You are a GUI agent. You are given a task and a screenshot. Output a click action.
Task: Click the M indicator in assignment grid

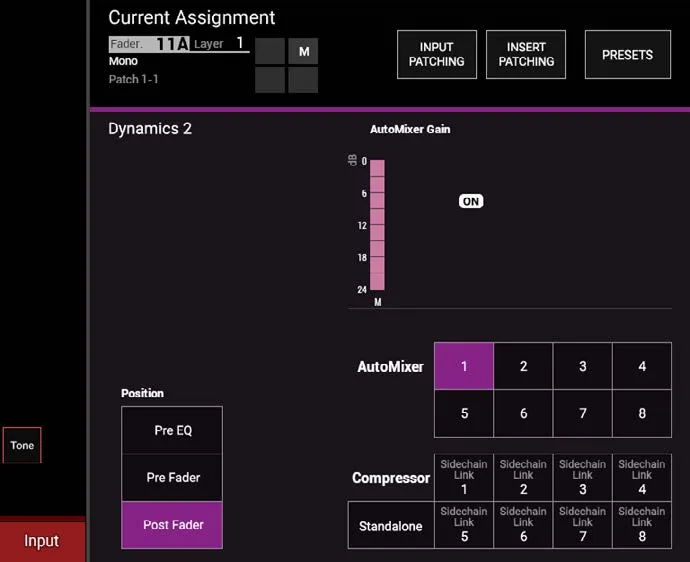[304, 51]
